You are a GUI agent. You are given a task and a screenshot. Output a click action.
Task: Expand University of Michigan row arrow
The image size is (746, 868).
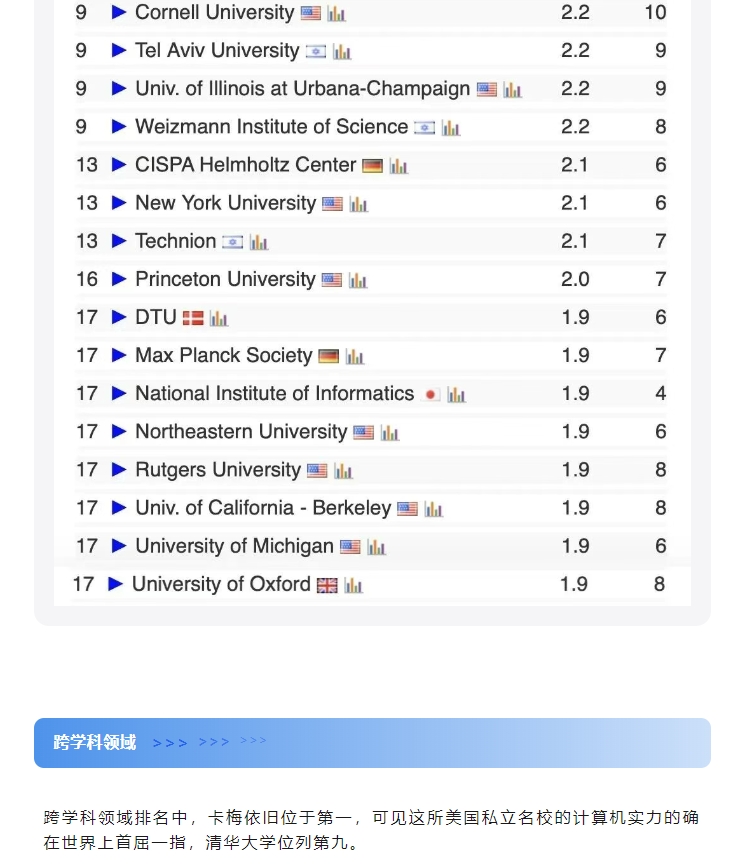119,546
